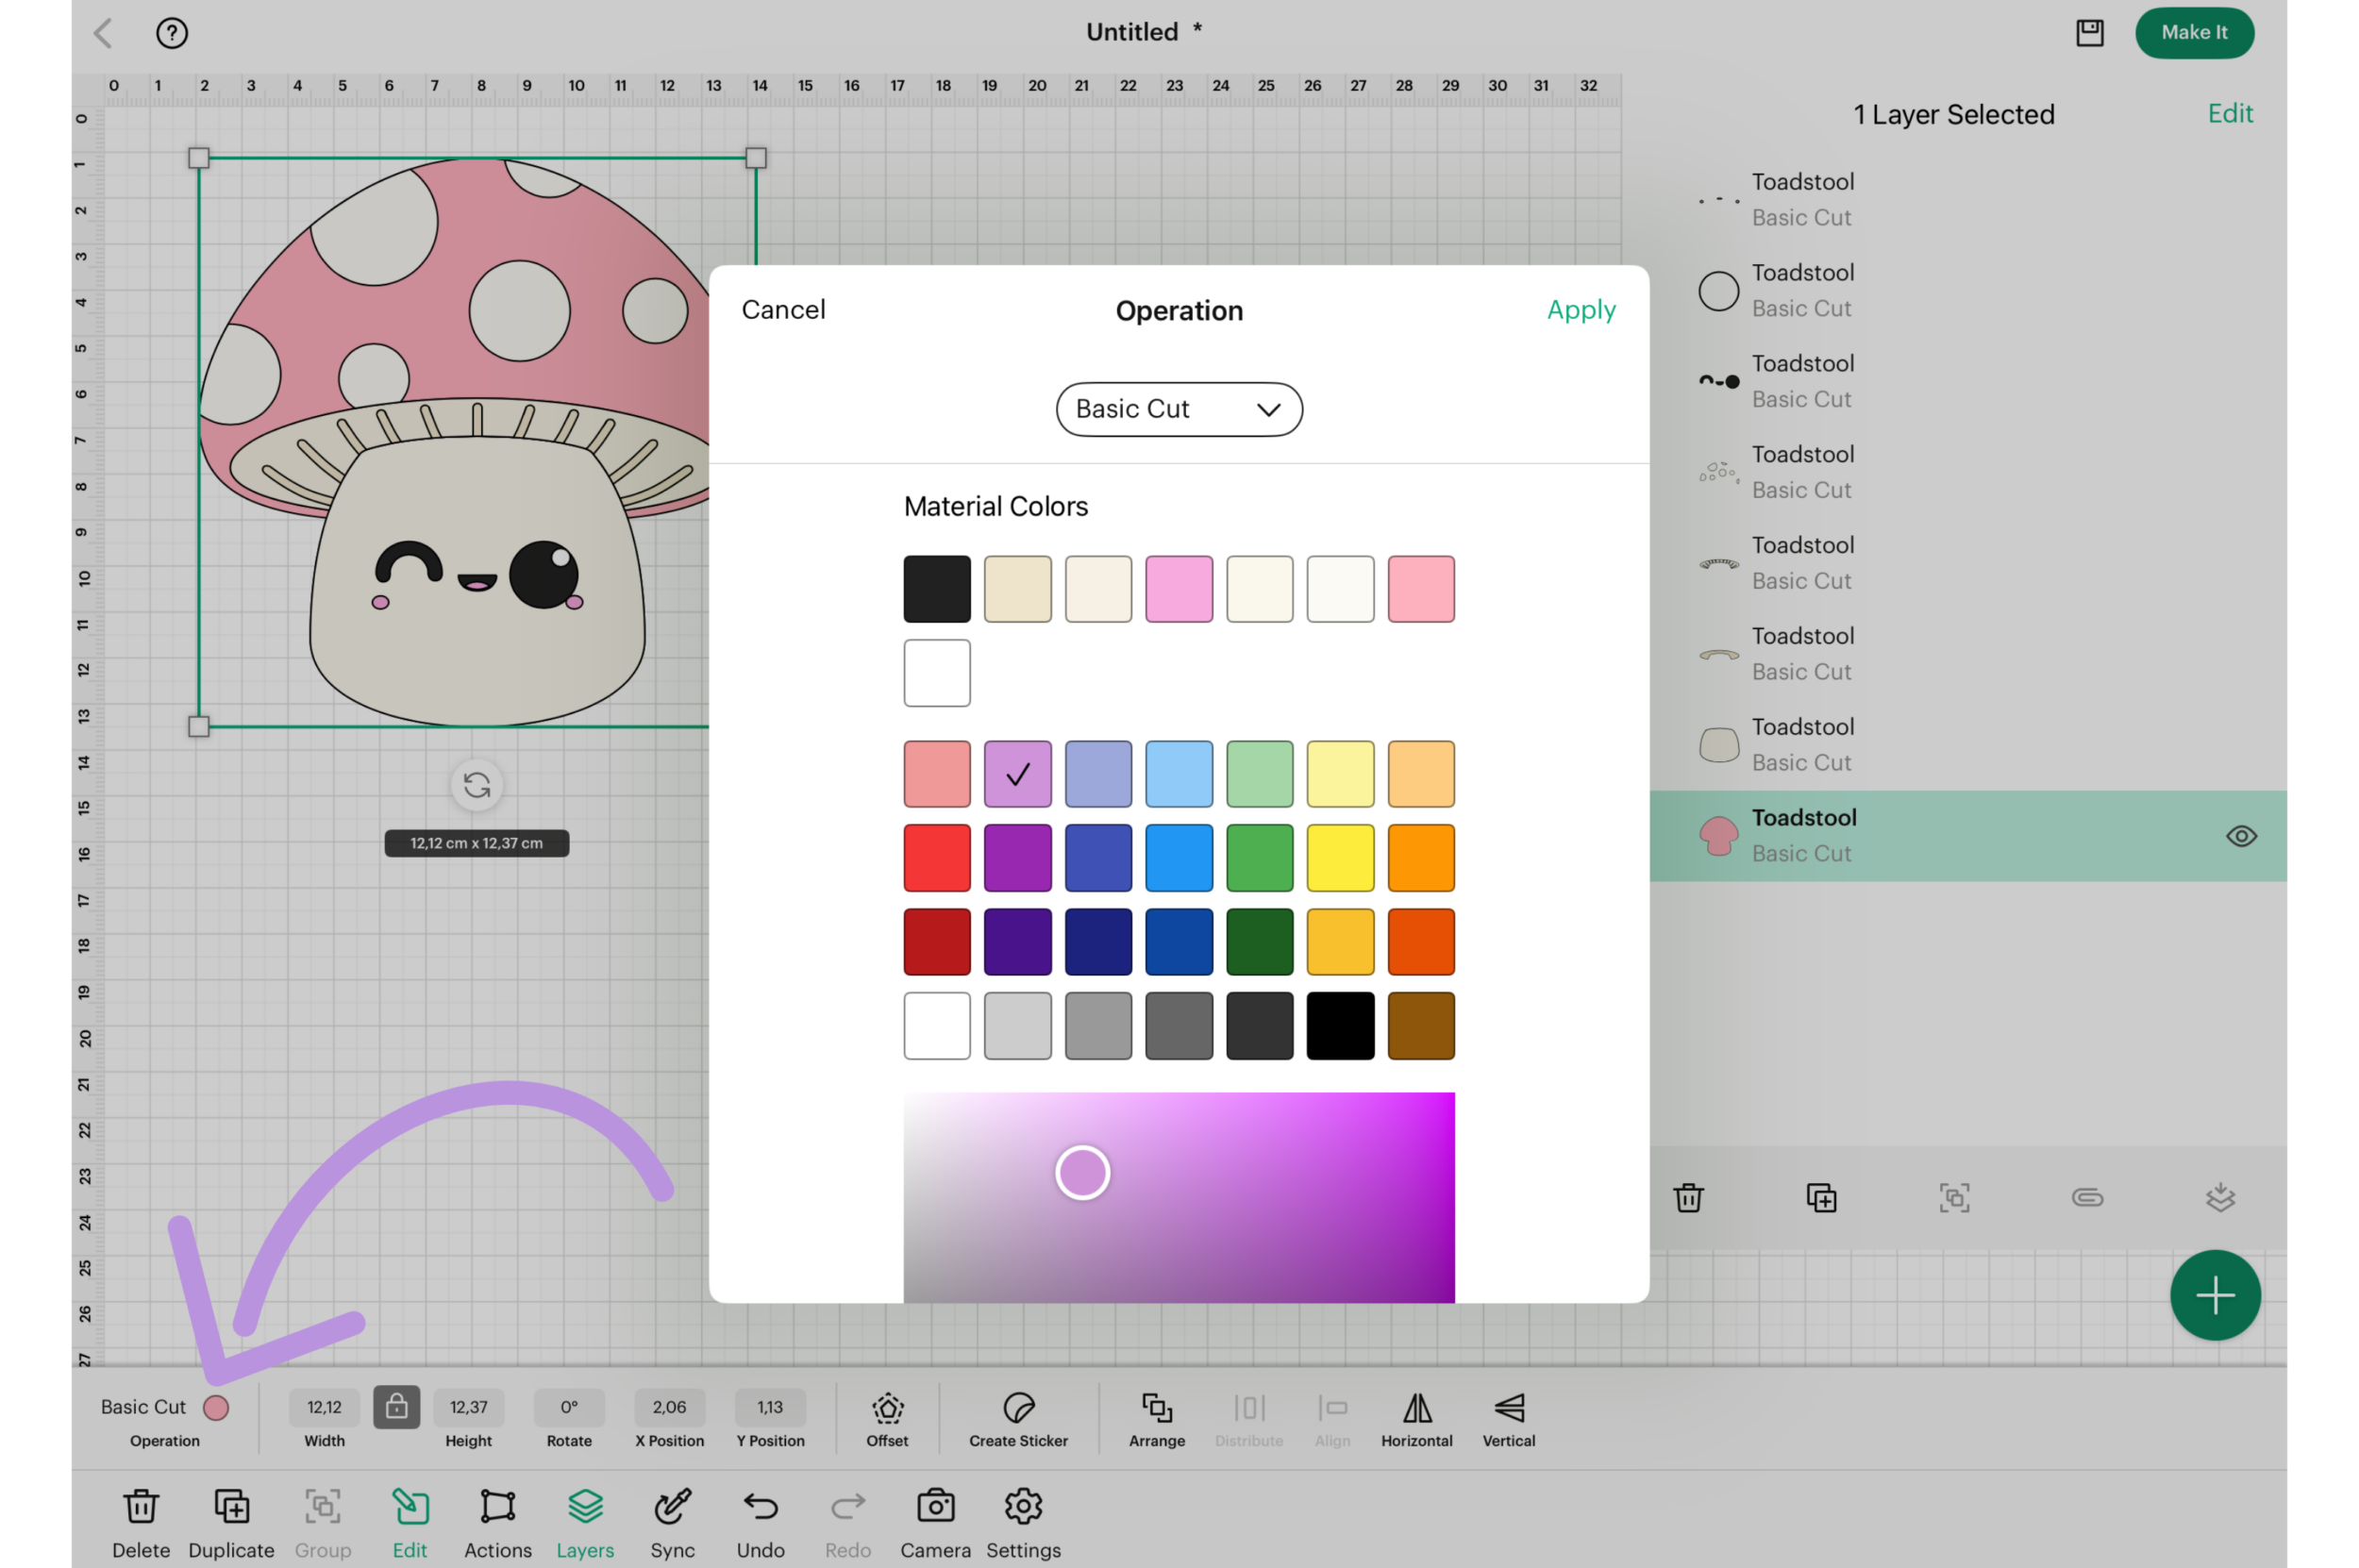This screenshot has height=1568, width=2359.
Task: Open the Arrange options menu
Action: coord(1156,1408)
